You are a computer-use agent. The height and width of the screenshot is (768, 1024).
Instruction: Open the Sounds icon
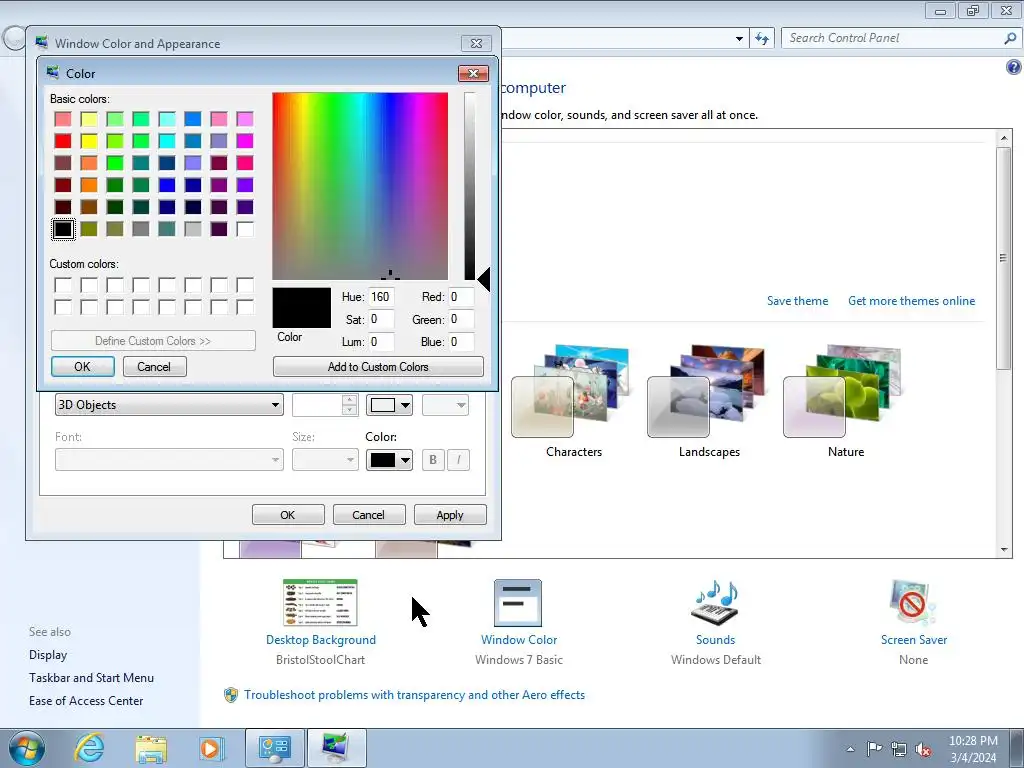point(715,603)
